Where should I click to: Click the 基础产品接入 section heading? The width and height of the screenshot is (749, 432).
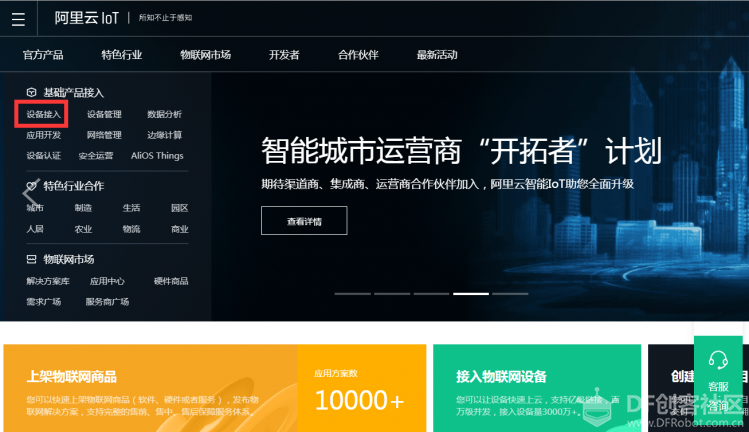click(x=74, y=93)
